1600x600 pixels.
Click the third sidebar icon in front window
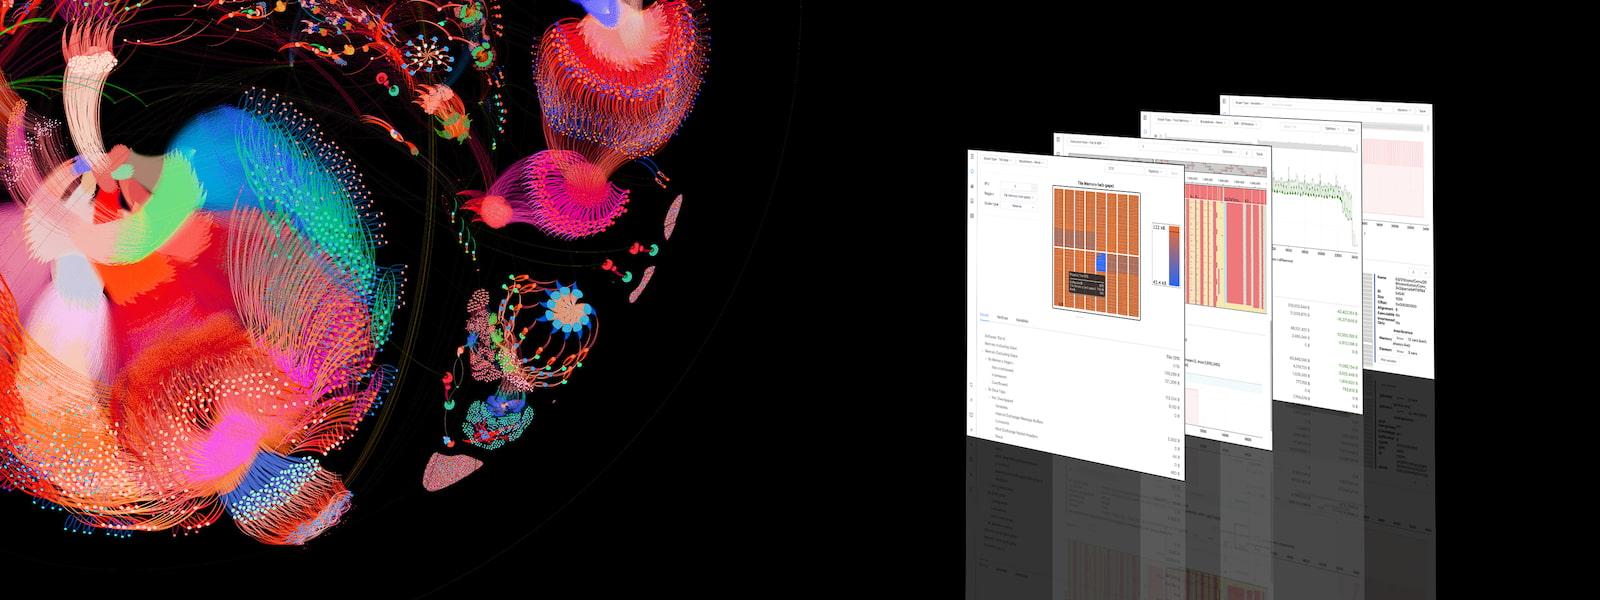pos(972,201)
